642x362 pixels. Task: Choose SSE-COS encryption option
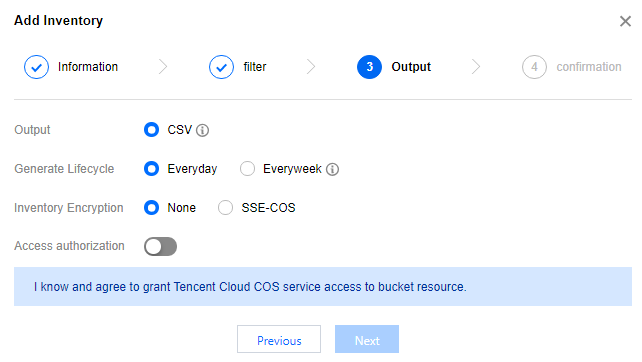pyautogui.click(x=225, y=208)
